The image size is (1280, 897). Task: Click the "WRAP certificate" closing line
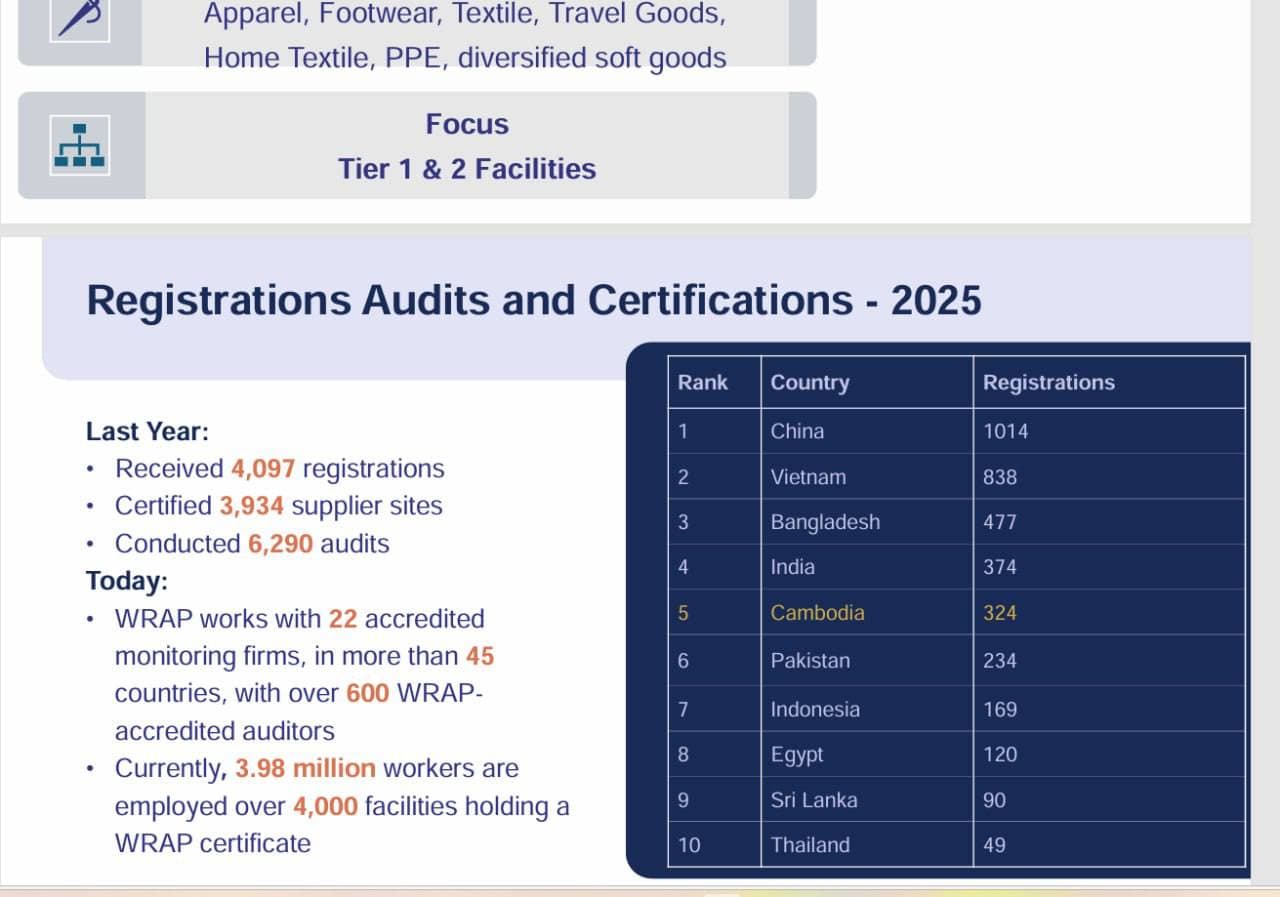coord(213,844)
